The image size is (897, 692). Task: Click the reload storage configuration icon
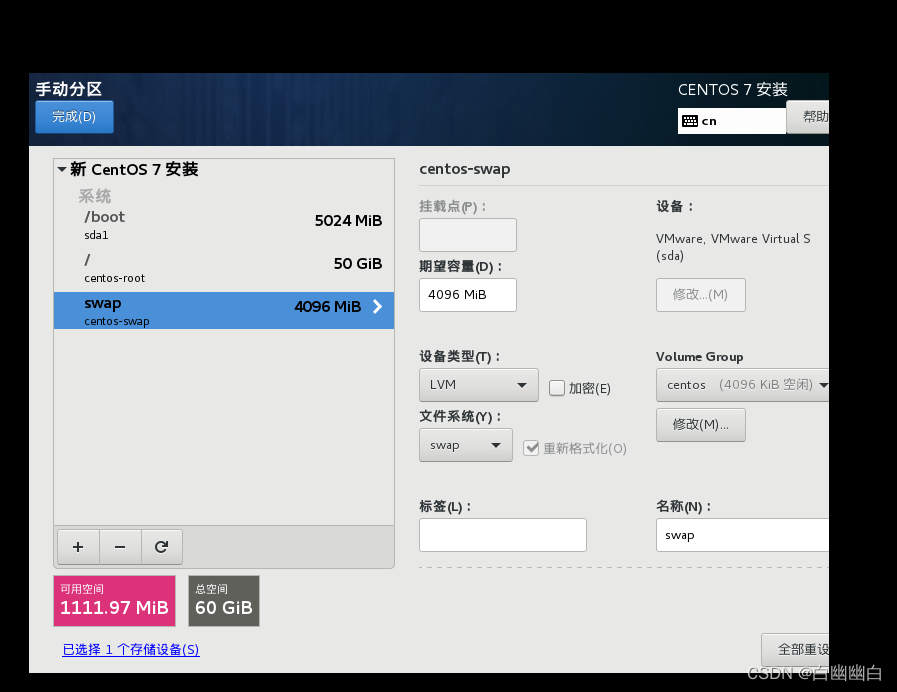[162, 547]
